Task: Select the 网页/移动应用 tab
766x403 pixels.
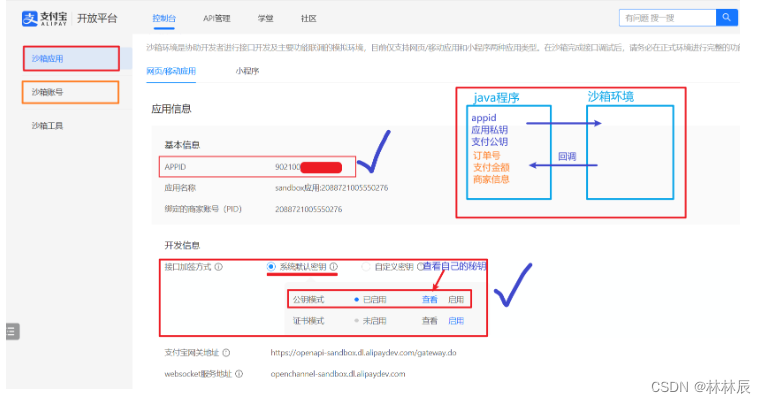Action: (171, 71)
